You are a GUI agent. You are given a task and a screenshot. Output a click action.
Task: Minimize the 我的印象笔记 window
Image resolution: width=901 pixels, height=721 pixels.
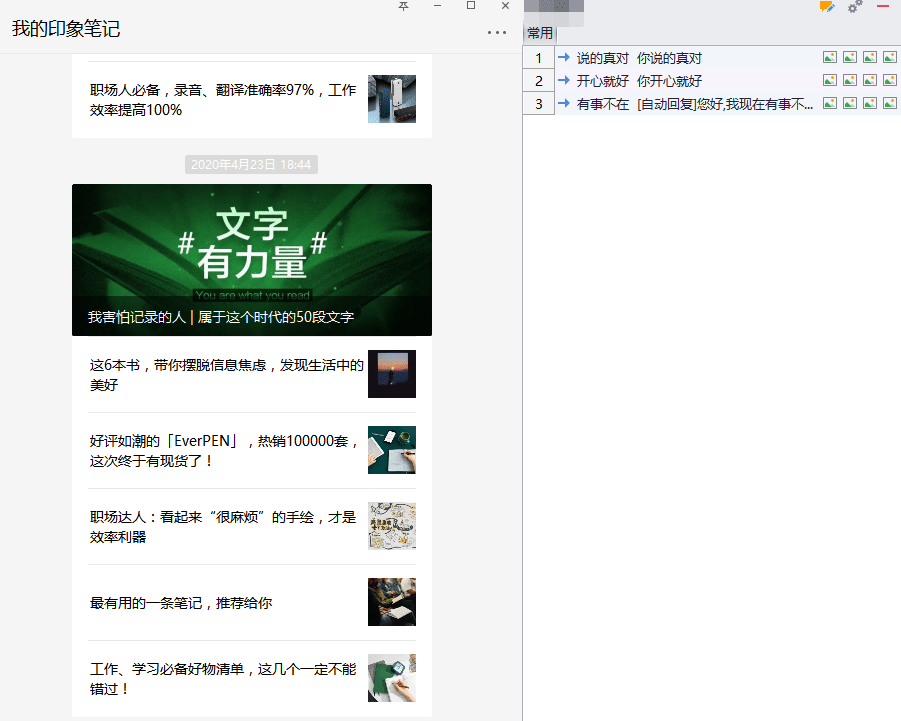[437, 6]
